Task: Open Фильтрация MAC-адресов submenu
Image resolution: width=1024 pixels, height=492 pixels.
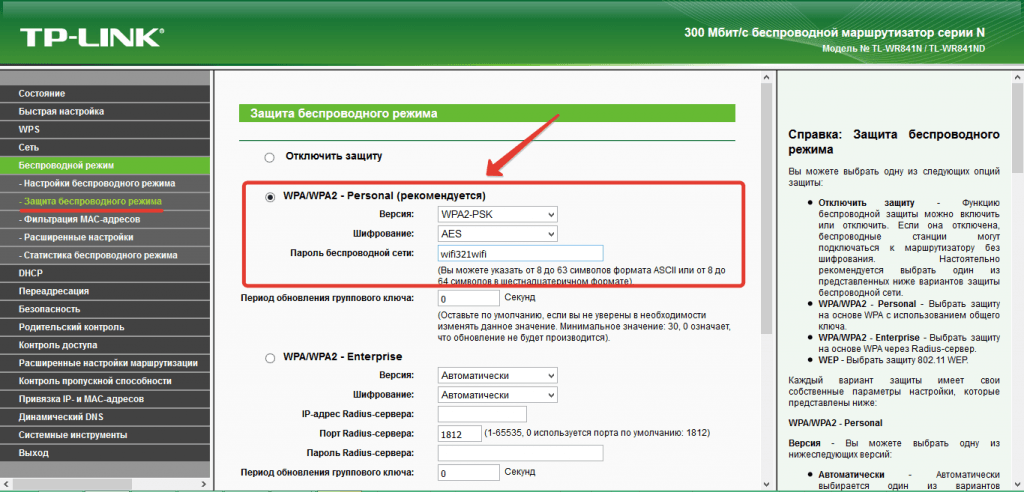Action: 105,220
